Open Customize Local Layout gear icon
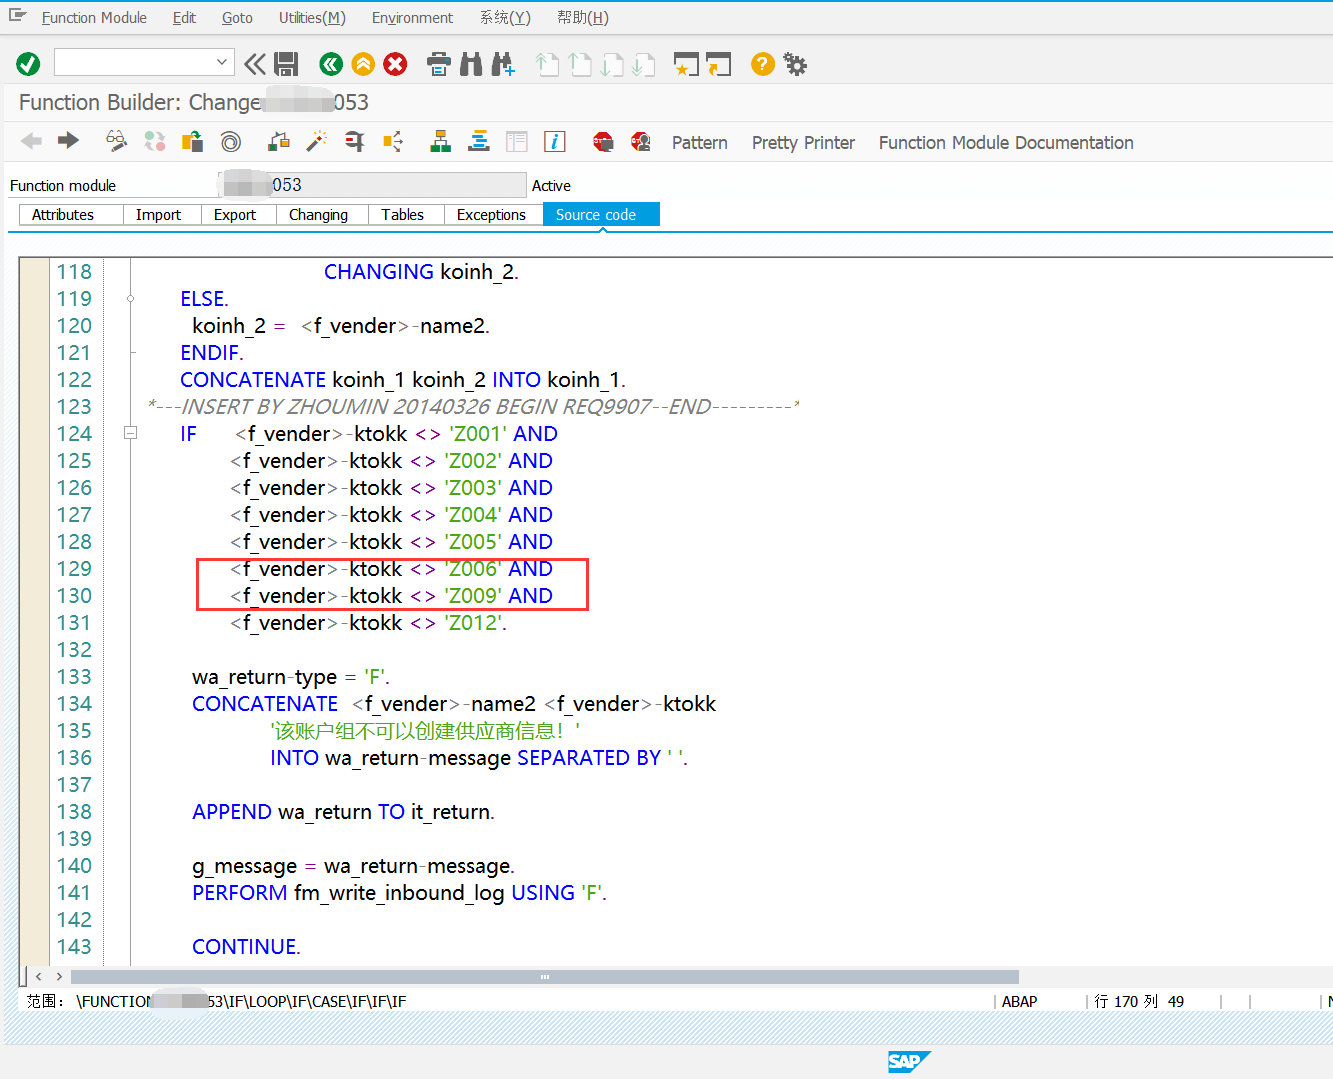This screenshot has width=1333, height=1079. click(795, 64)
